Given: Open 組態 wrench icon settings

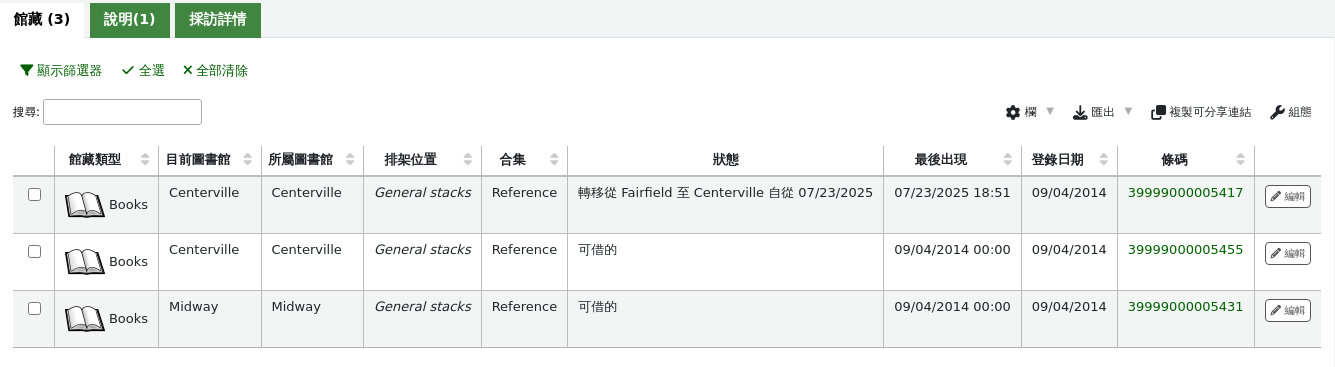Looking at the screenshot, I should pyautogui.click(x=1277, y=112).
